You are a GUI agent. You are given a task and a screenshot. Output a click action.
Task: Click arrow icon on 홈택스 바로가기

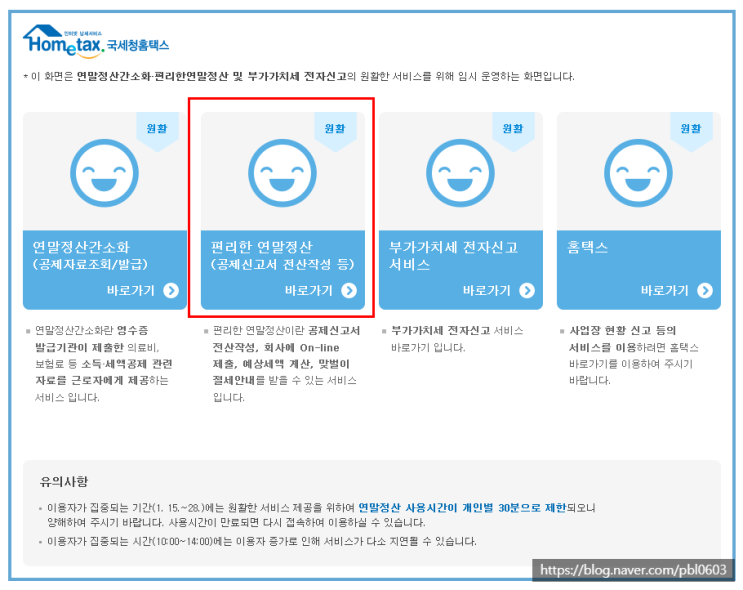click(x=705, y=290)
